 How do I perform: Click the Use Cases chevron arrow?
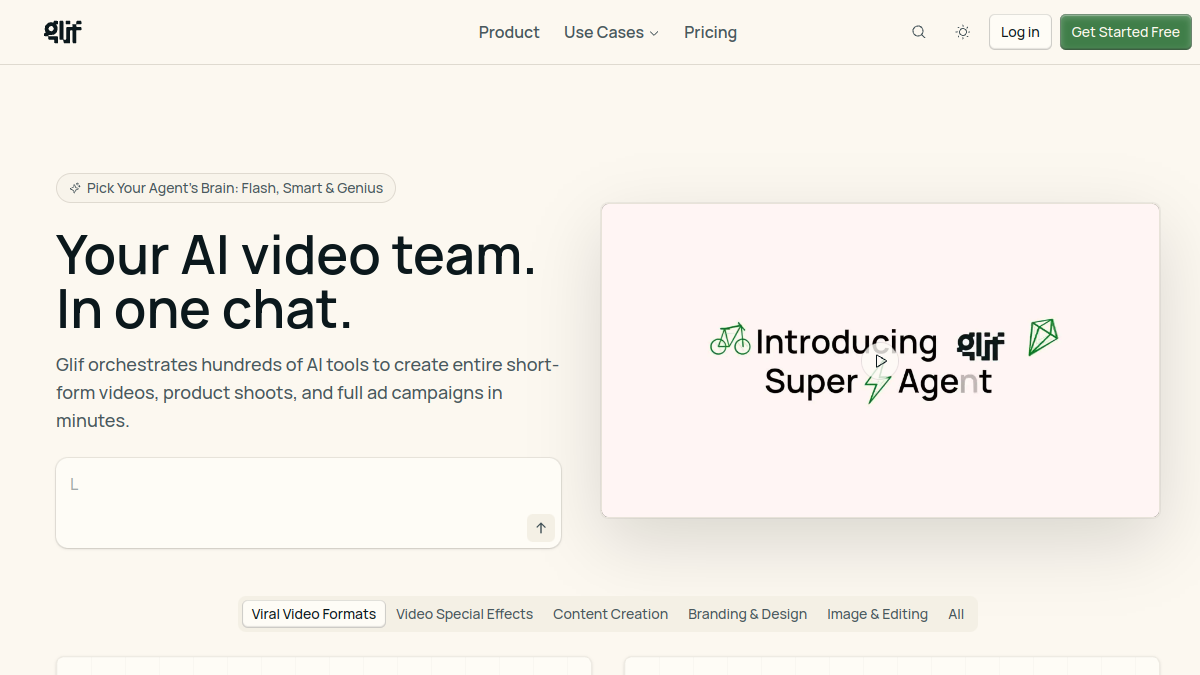click(654, 33)
